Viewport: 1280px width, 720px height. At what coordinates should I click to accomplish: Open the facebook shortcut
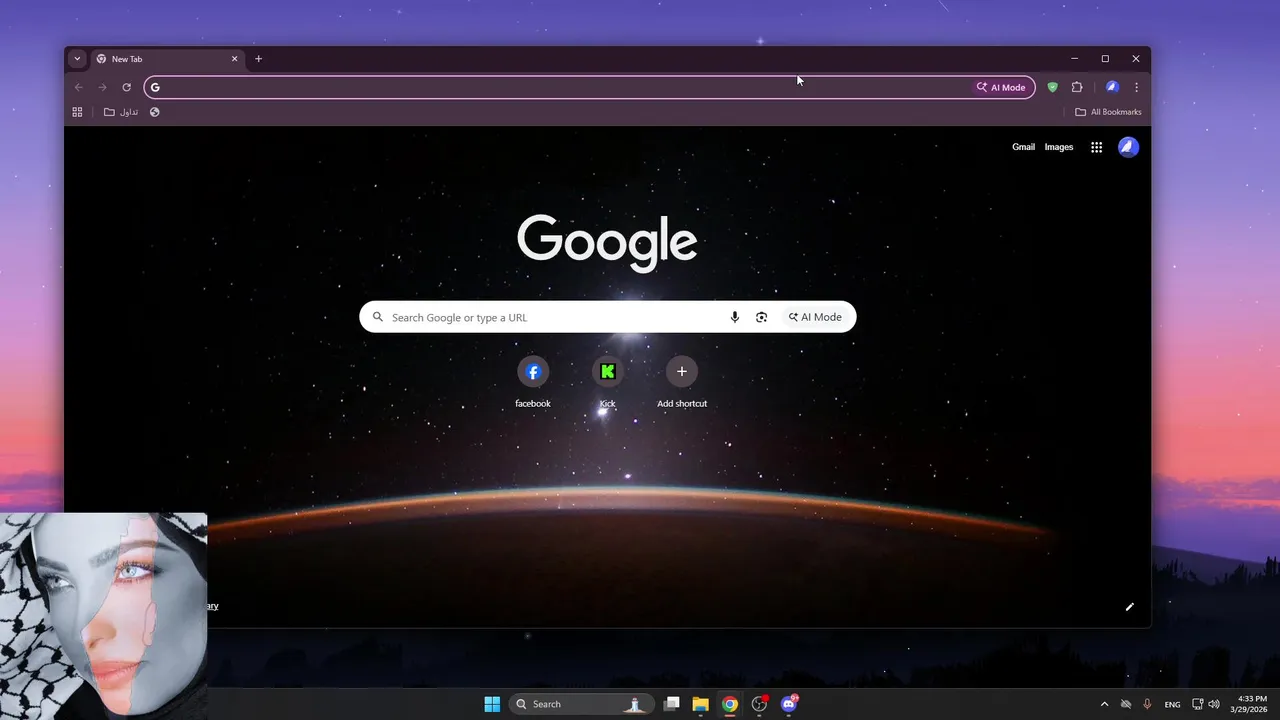point(533,382)
